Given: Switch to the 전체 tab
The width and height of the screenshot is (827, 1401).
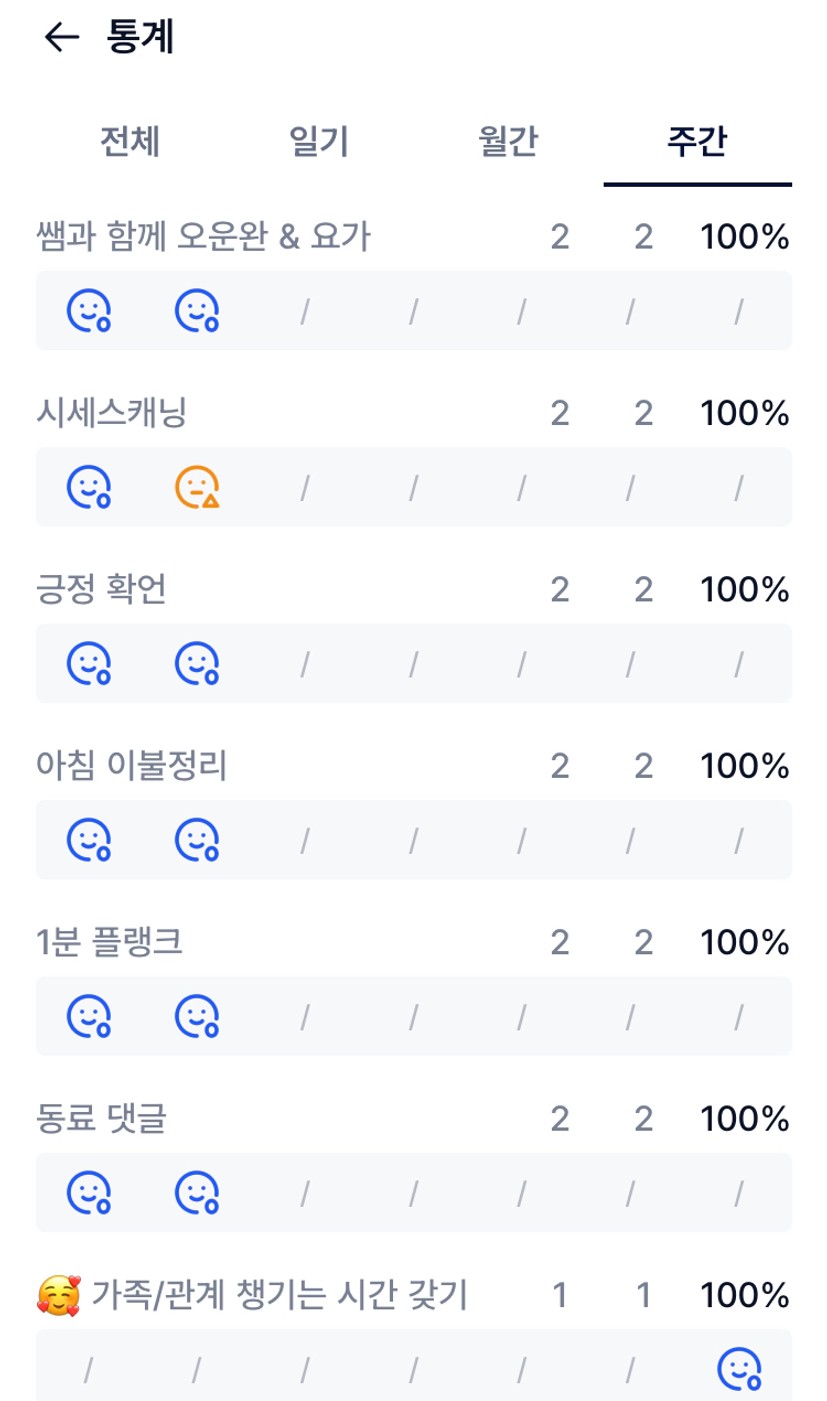Looking at the screenshot, I should click(x=130, y=142).
